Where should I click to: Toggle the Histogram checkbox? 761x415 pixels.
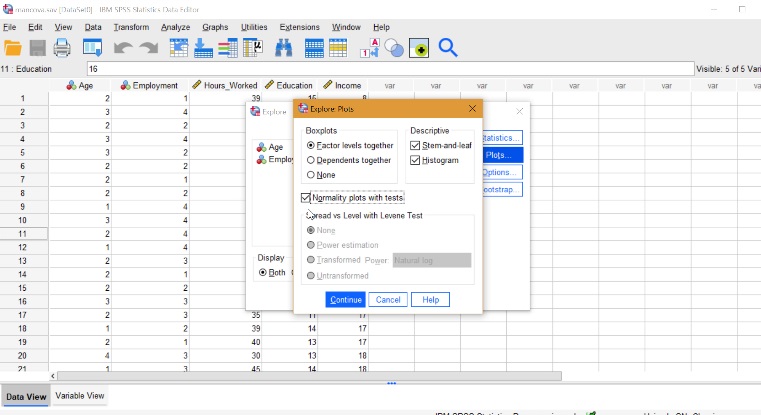415,160
